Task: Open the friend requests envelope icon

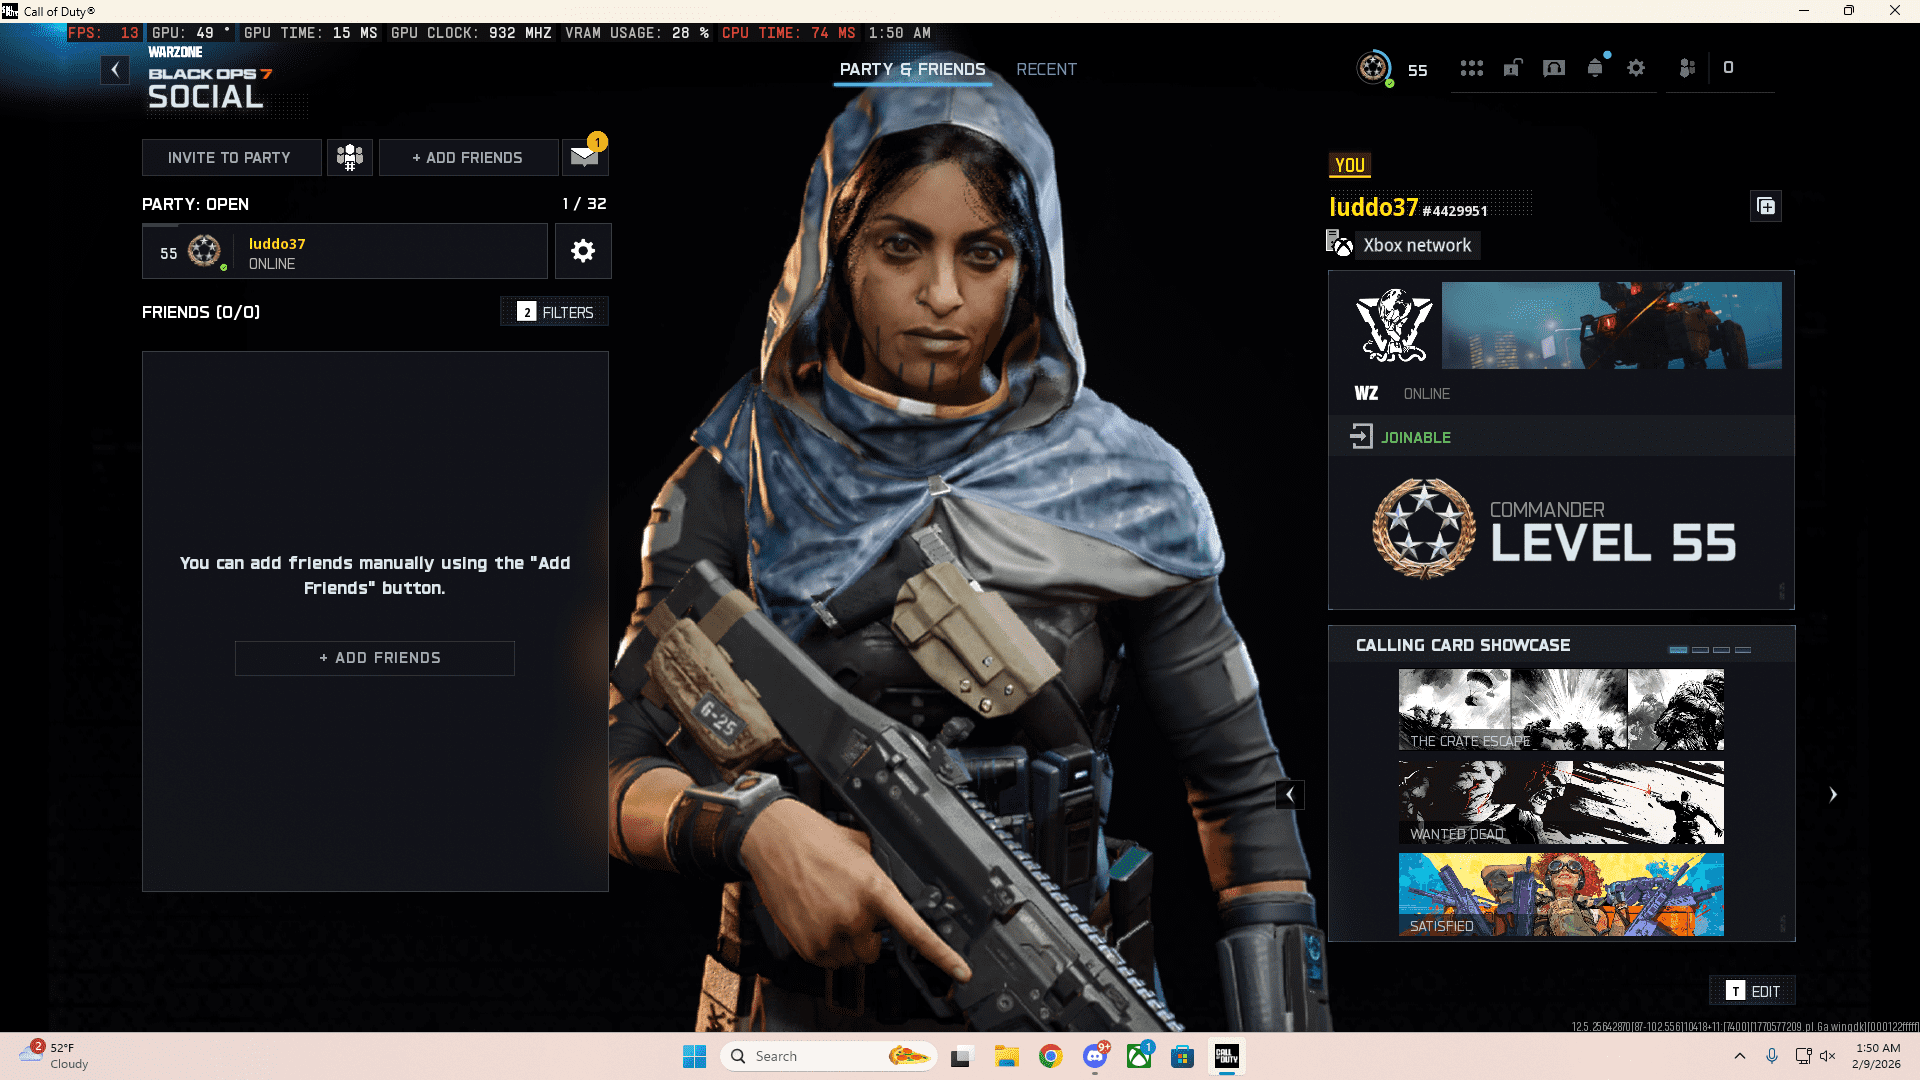Action: (x=585, y=157)
